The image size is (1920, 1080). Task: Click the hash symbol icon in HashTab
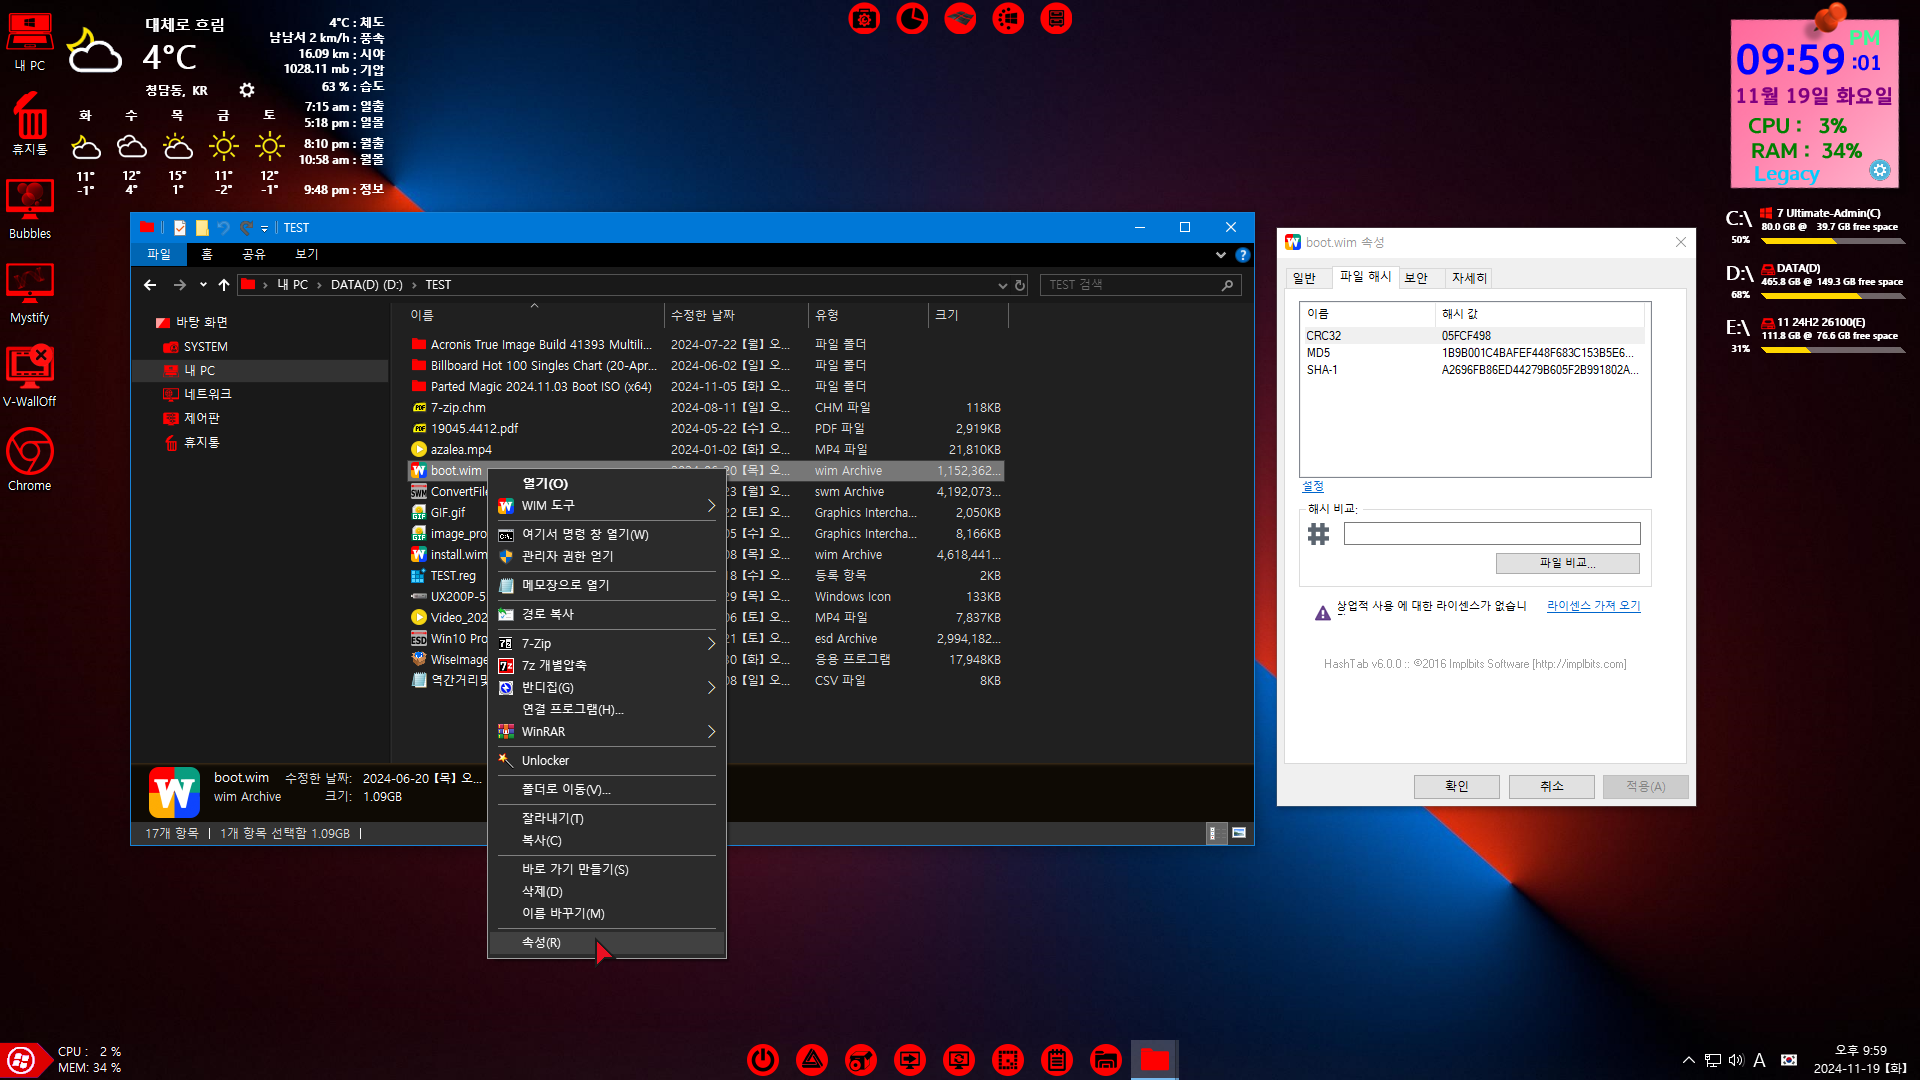point(1319,534)
